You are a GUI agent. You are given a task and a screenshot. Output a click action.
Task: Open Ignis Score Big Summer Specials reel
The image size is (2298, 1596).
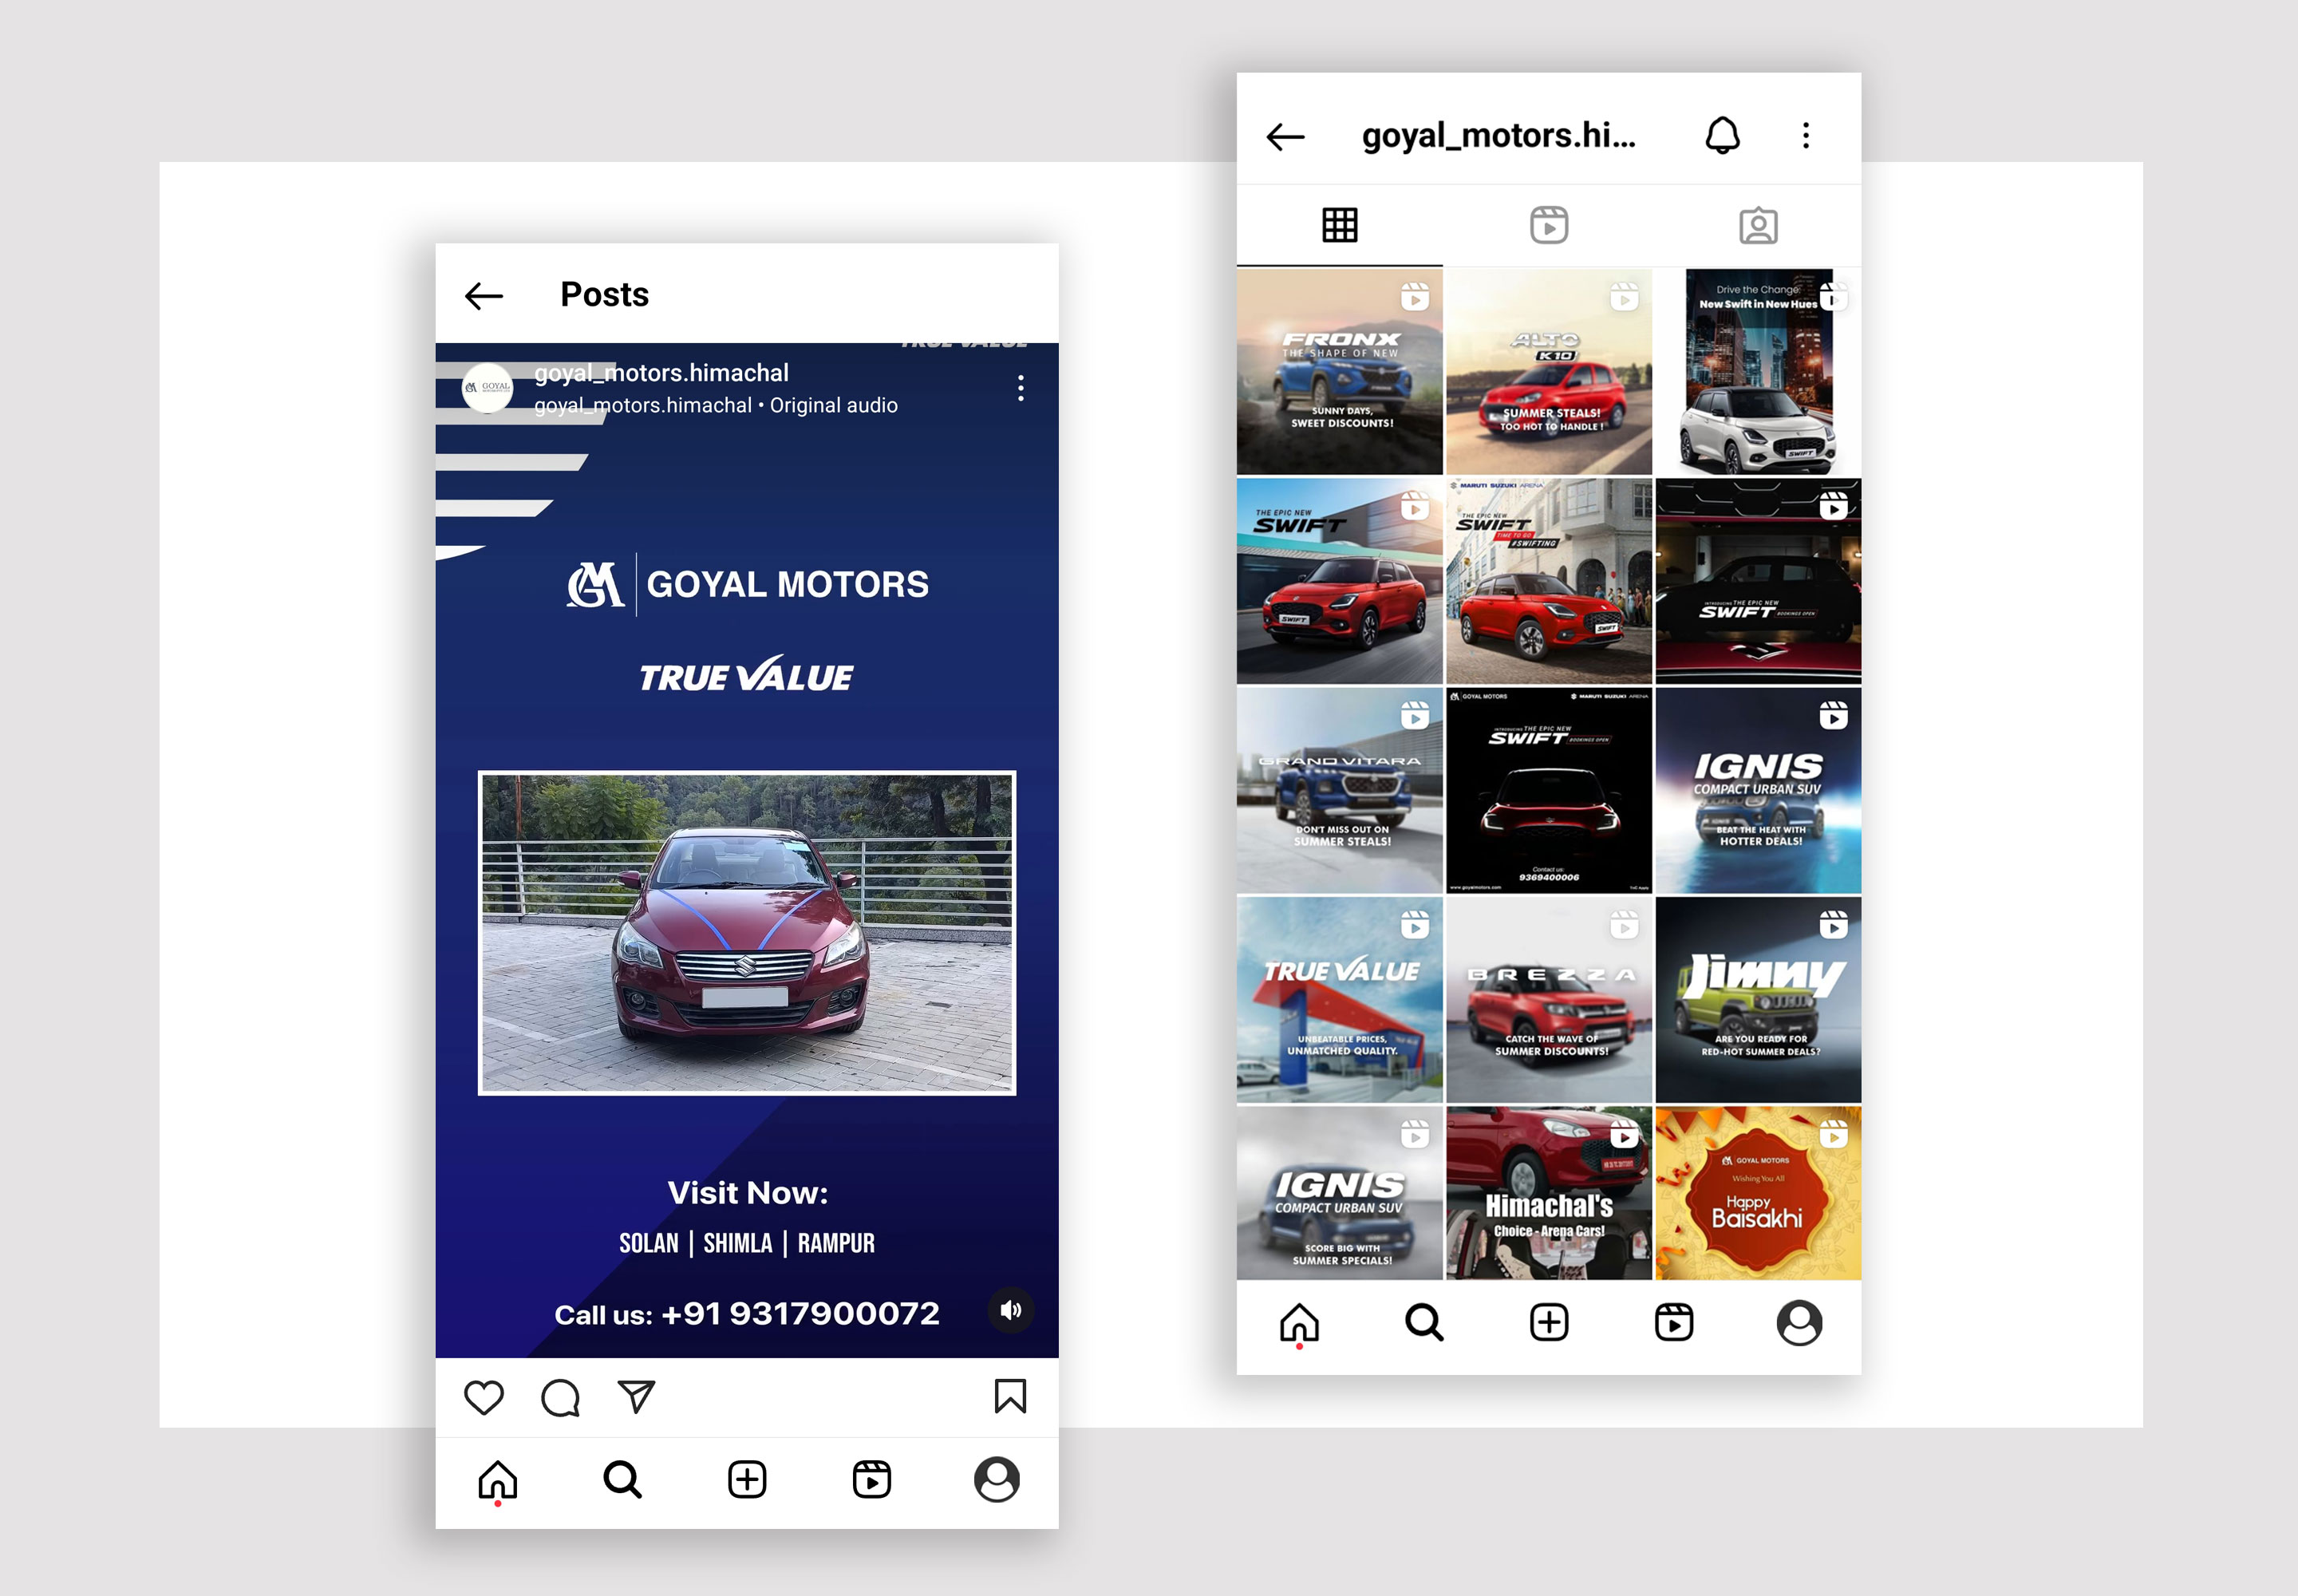[x=1339, y=1193]
